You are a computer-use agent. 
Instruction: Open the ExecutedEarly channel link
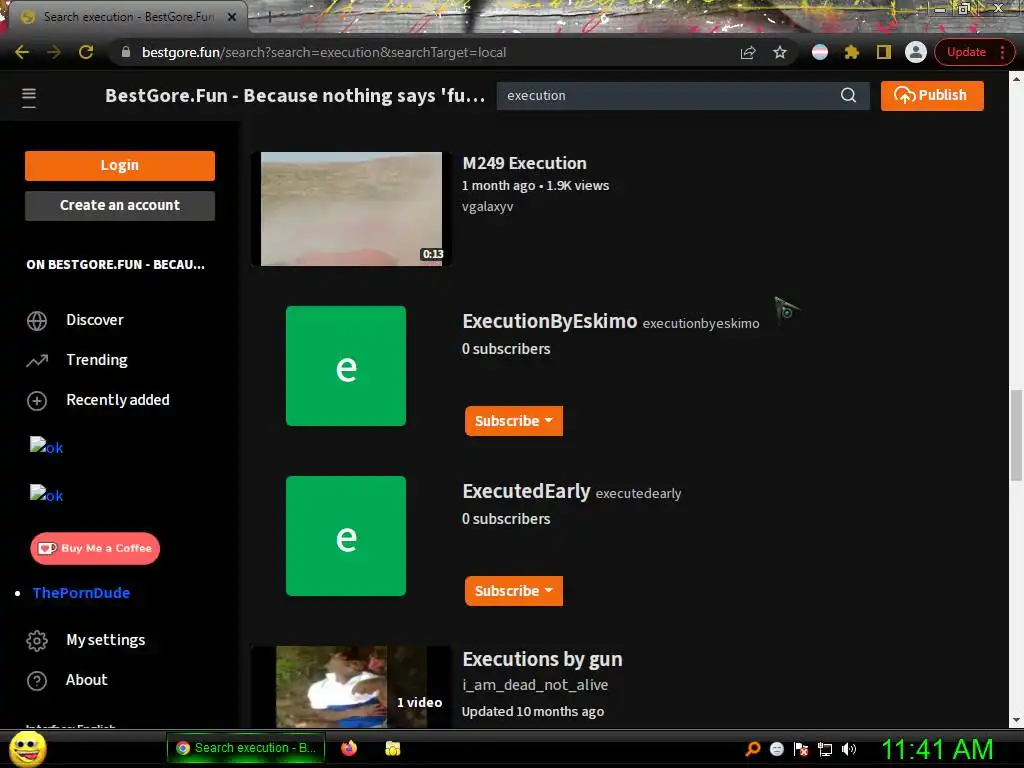coord(526,491)
